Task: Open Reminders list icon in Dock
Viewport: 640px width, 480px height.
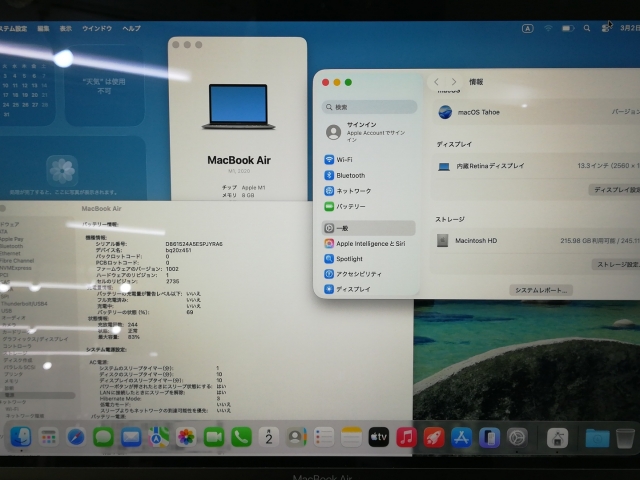Action: [324, 438]
